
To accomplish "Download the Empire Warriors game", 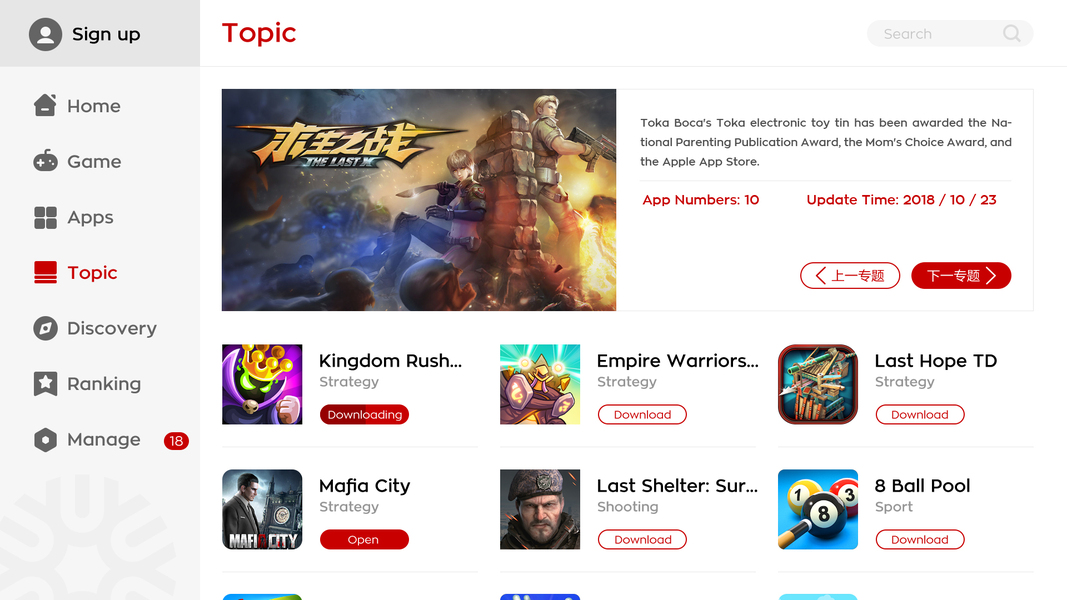I will (x=642, y=414).
